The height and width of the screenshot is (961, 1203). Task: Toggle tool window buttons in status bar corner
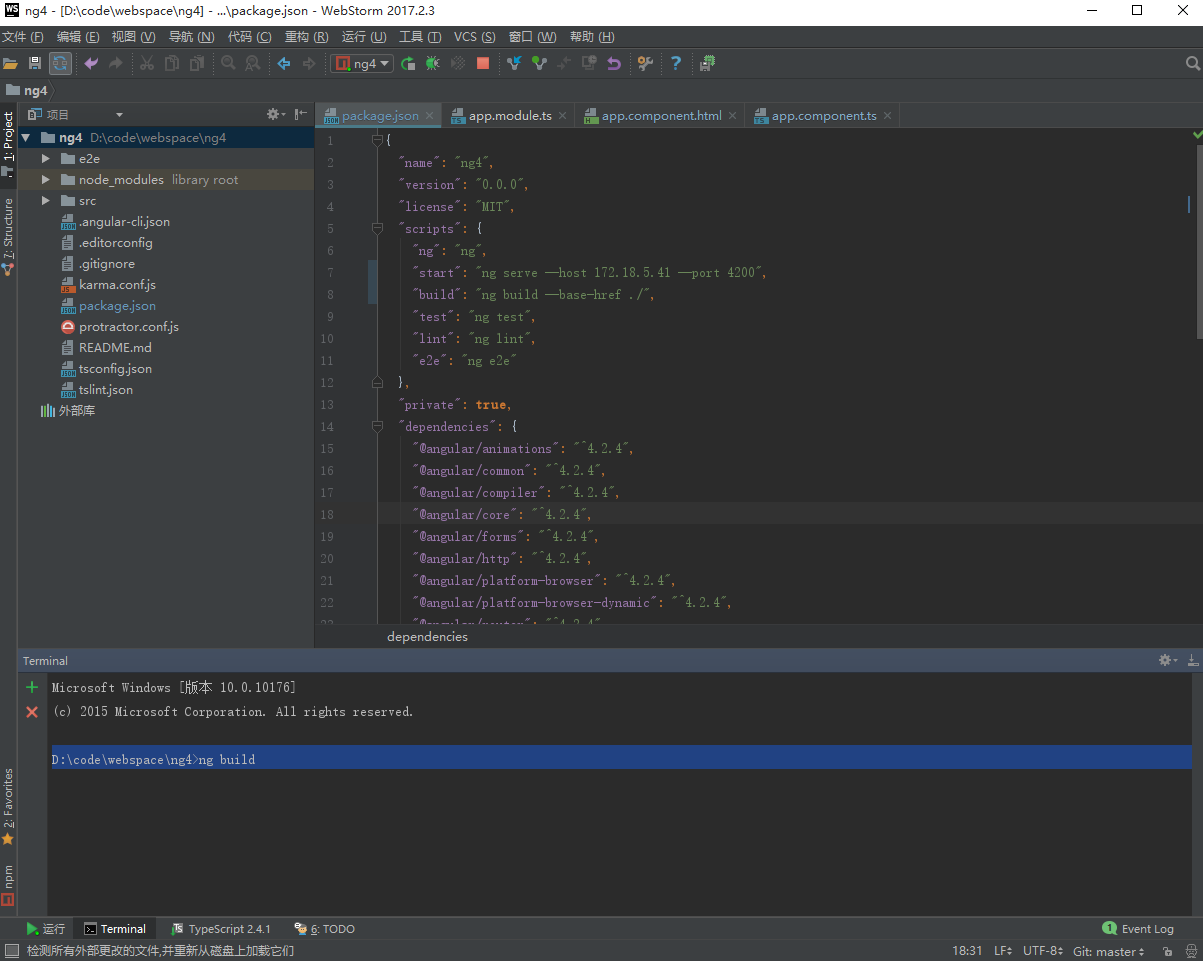pos(11,951)
